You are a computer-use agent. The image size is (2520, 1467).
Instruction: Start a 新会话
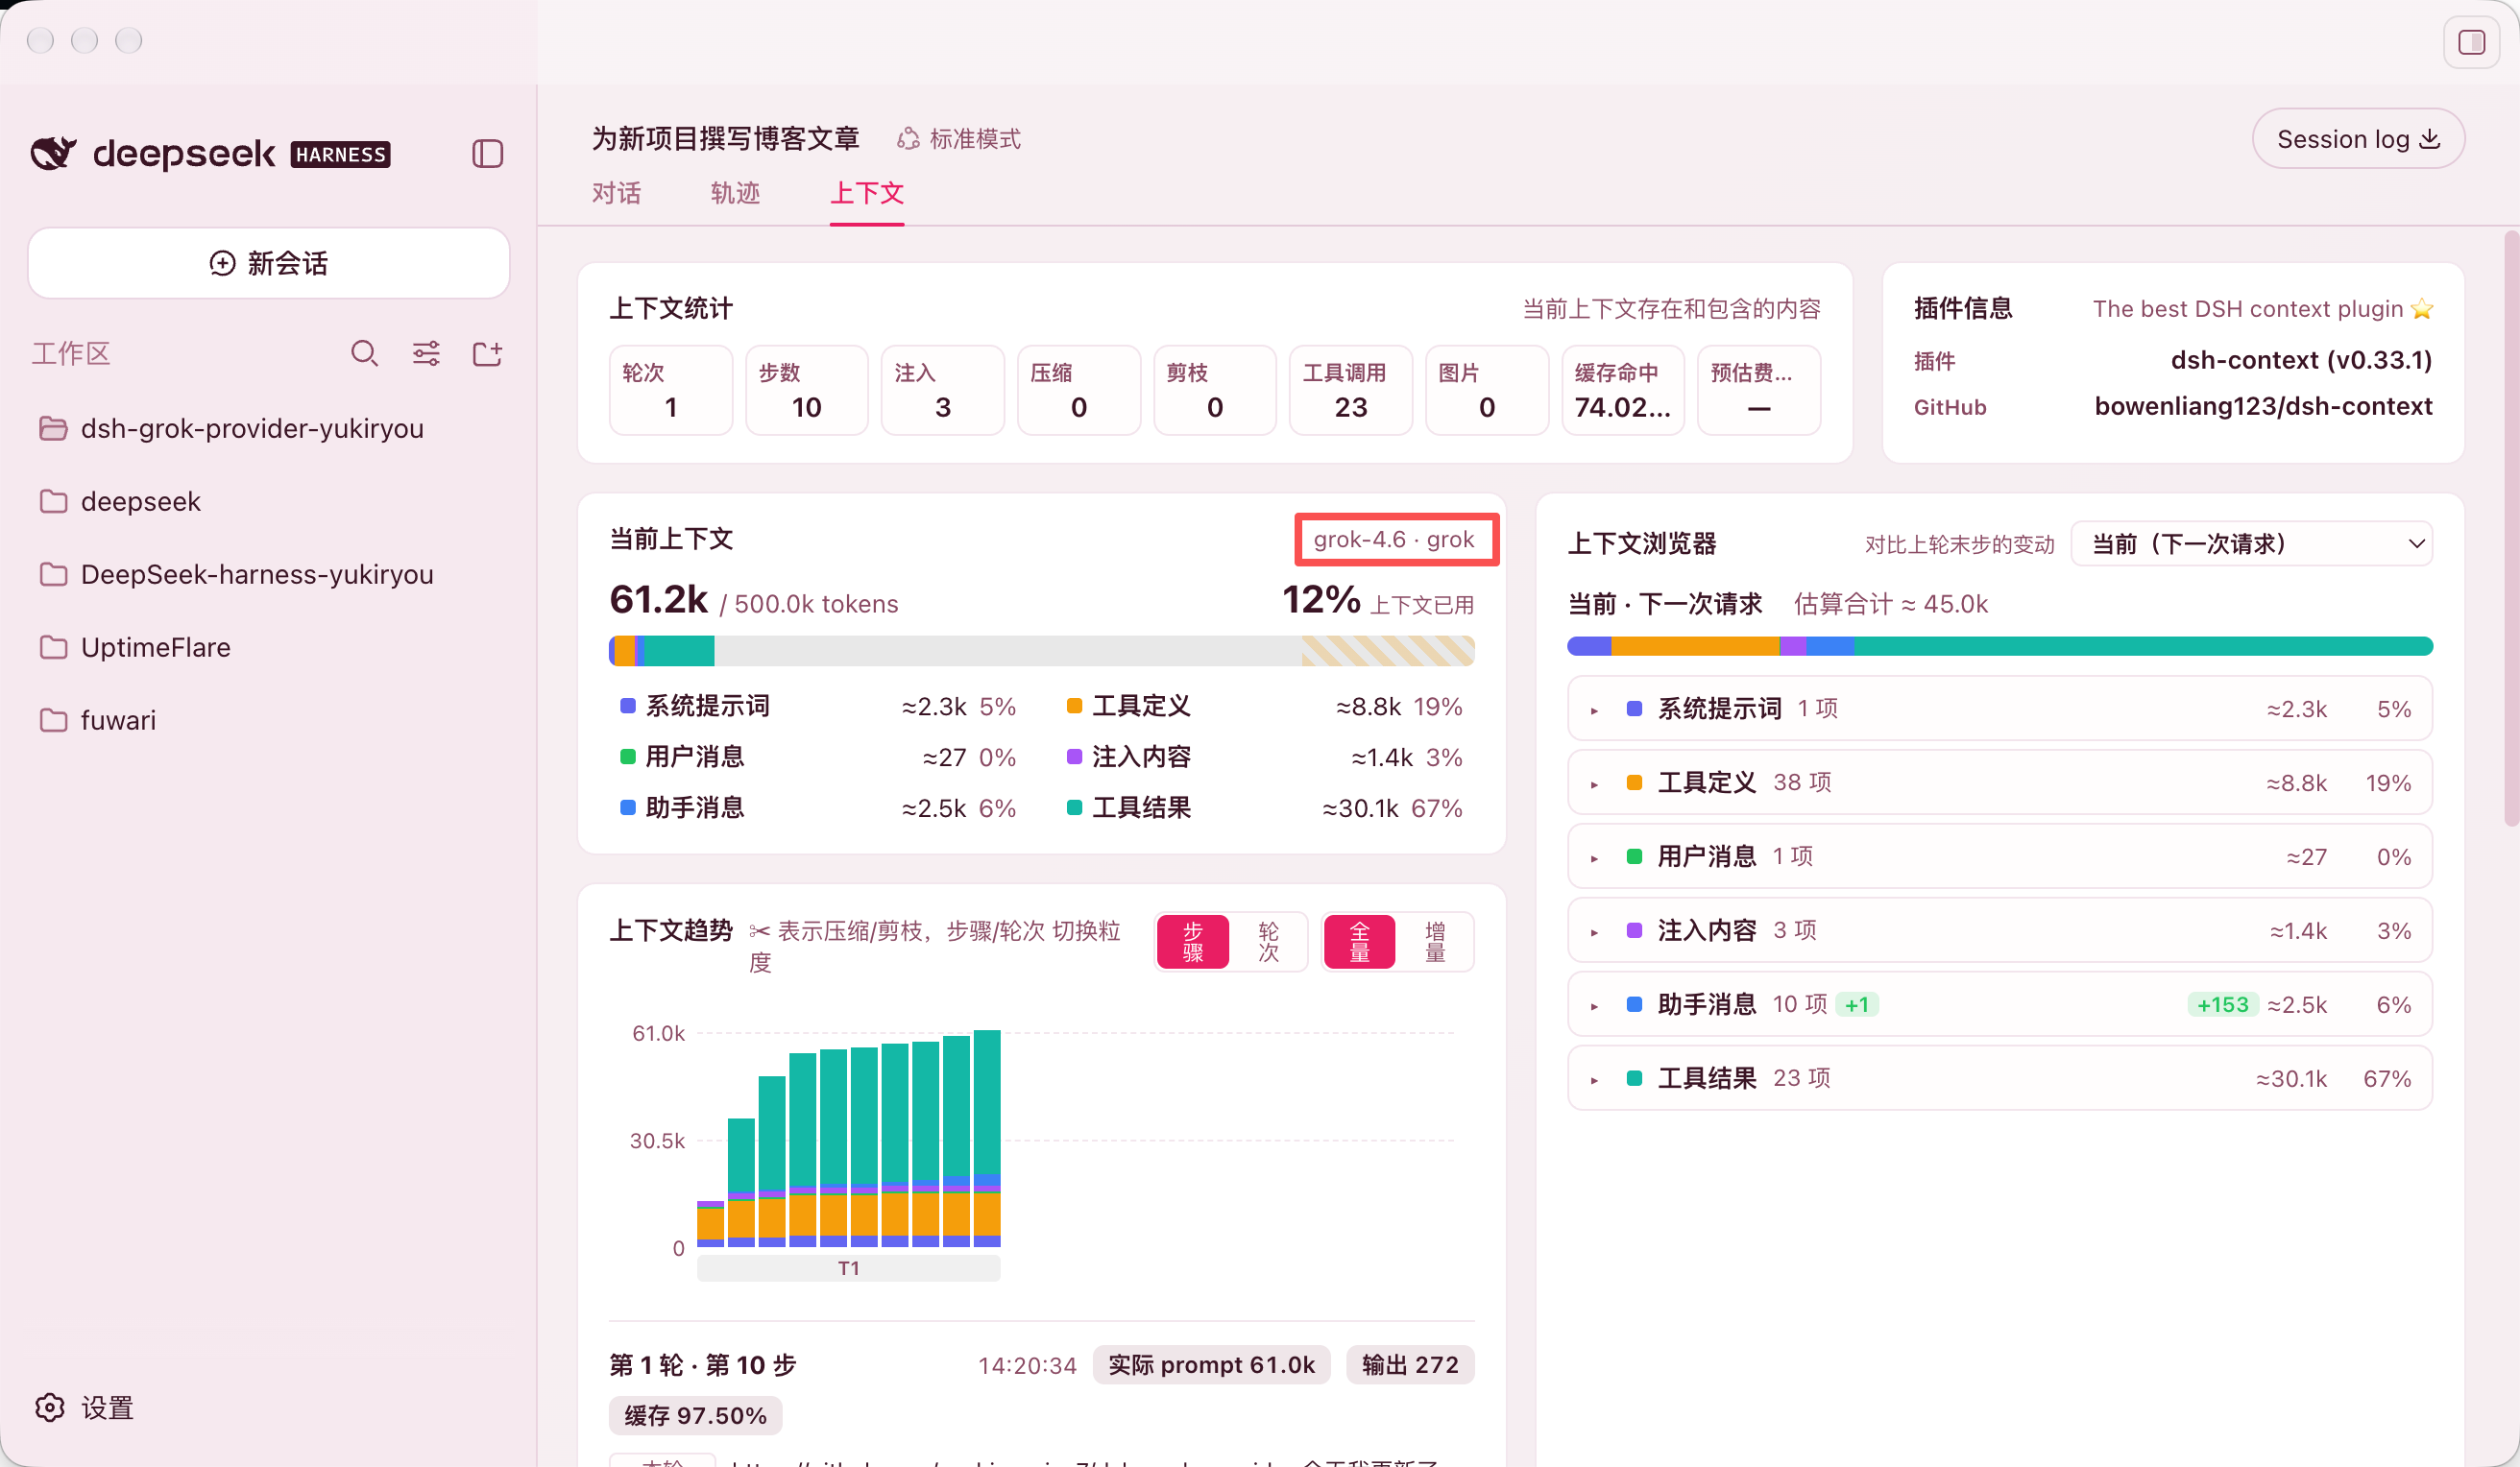click(x=269, y=263)
